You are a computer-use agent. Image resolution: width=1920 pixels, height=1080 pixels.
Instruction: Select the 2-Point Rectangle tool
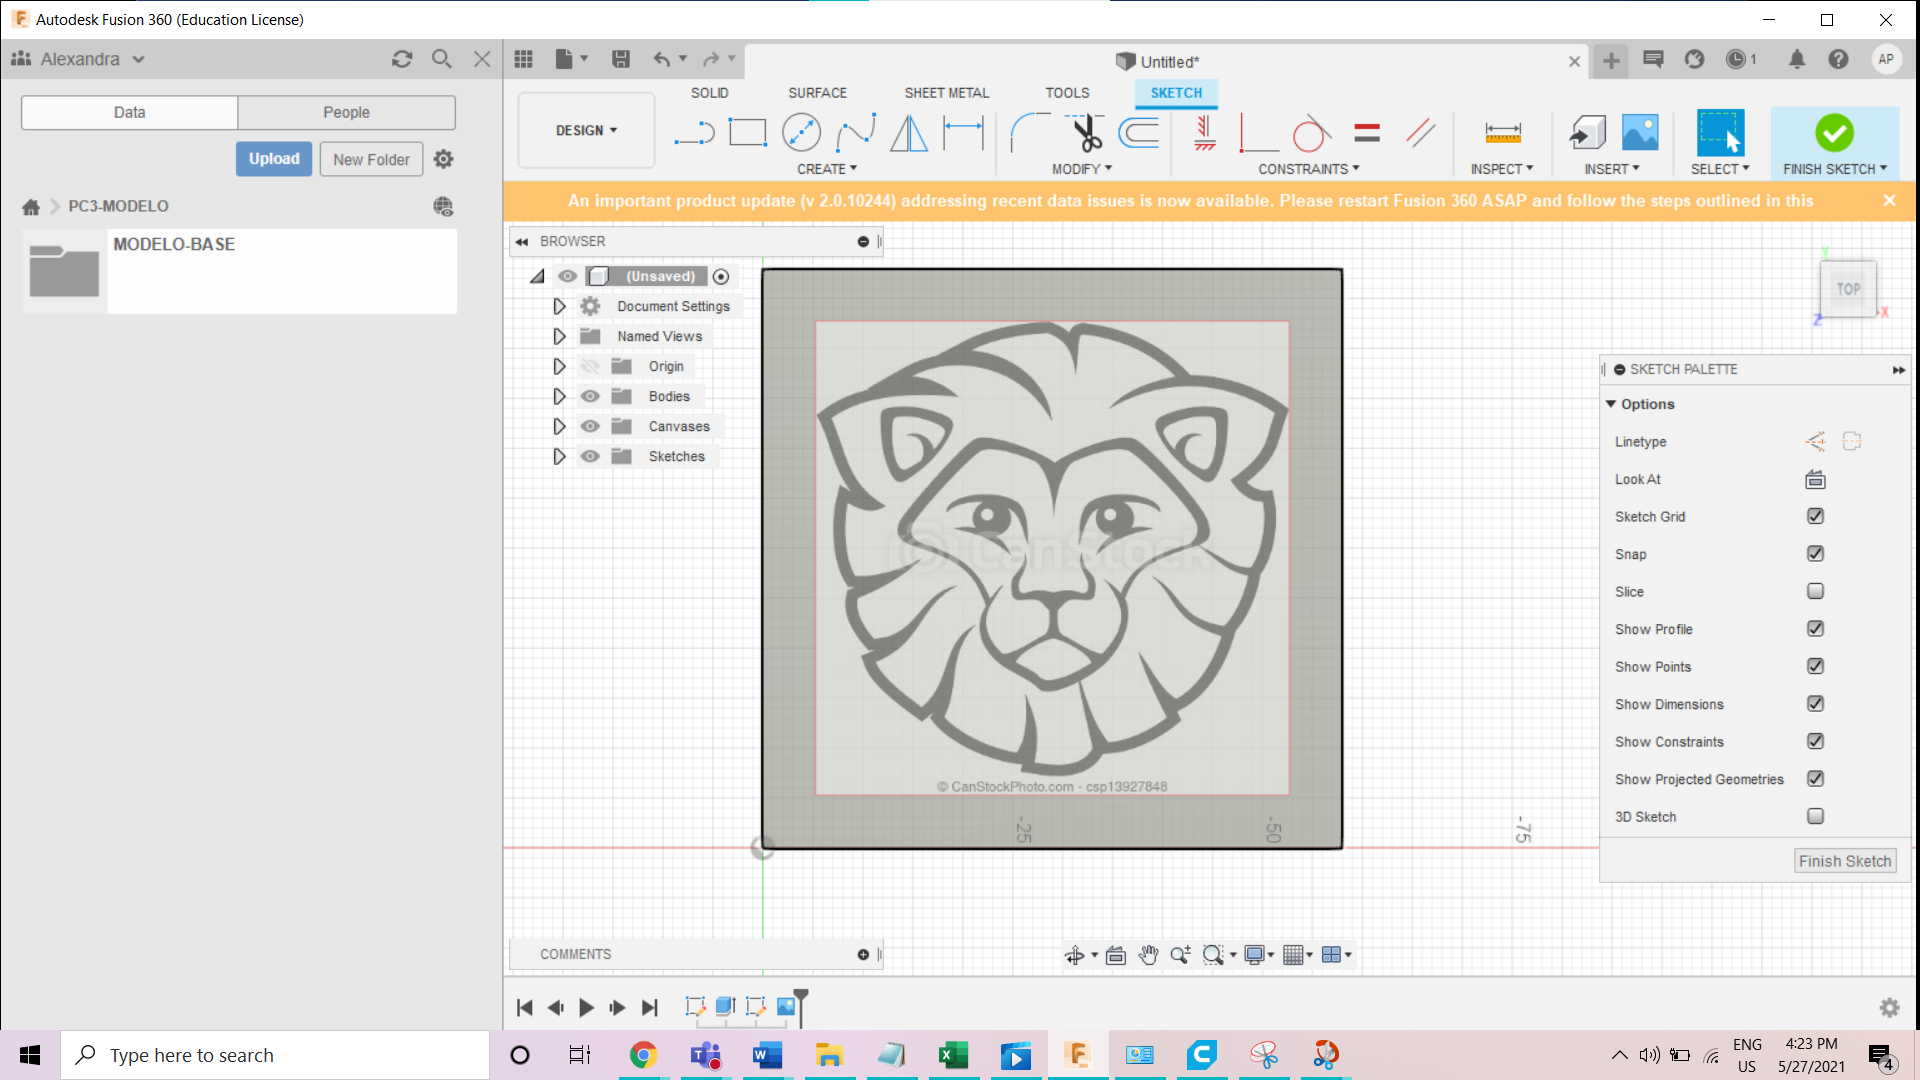747,132
